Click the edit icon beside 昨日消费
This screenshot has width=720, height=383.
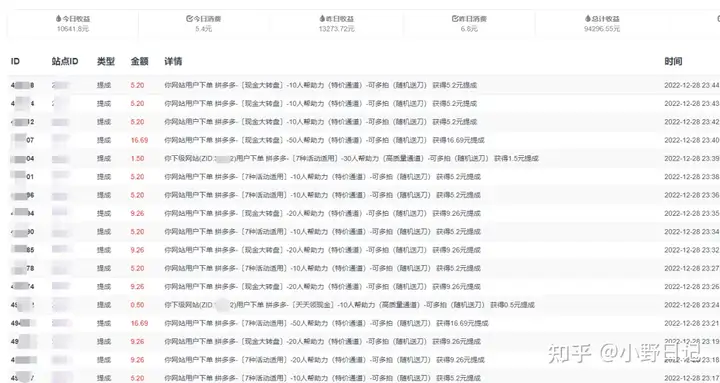(455, 19)
